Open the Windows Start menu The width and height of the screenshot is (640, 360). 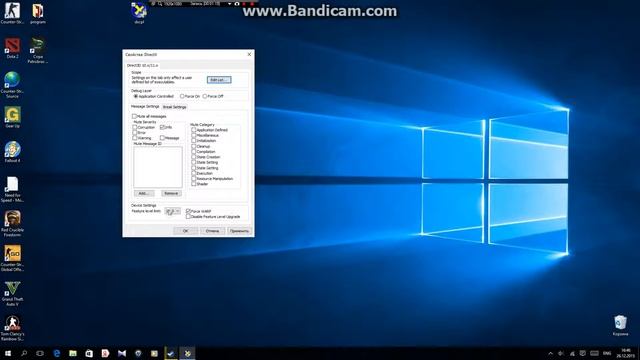click(8, 353)
